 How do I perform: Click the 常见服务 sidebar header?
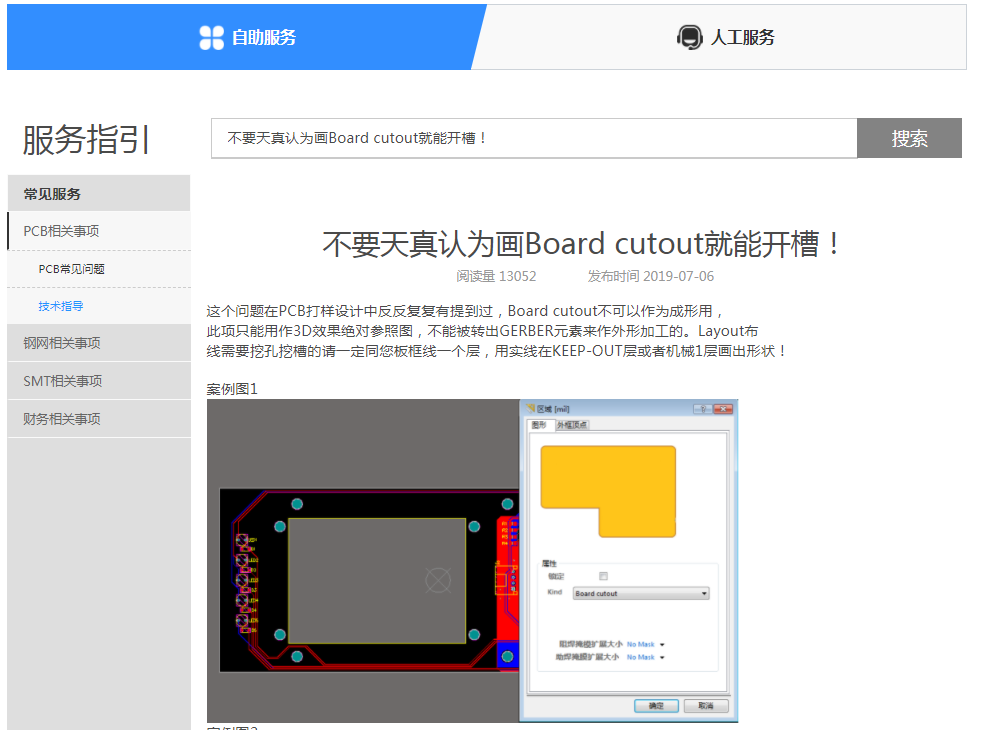click(99, 194)
